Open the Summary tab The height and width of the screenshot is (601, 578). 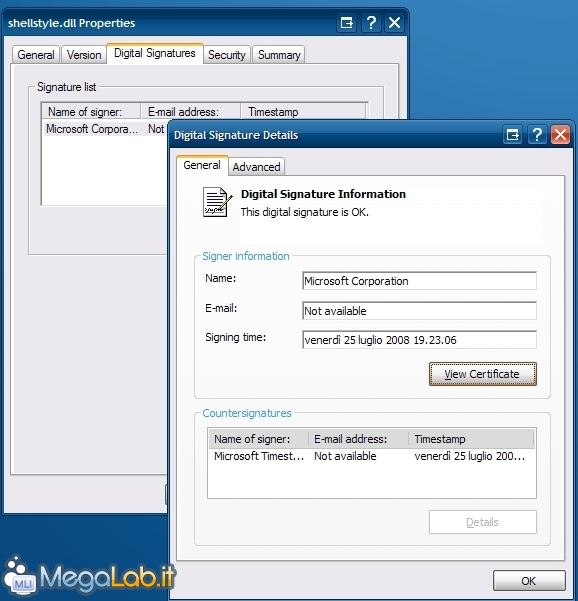[279, 55]
